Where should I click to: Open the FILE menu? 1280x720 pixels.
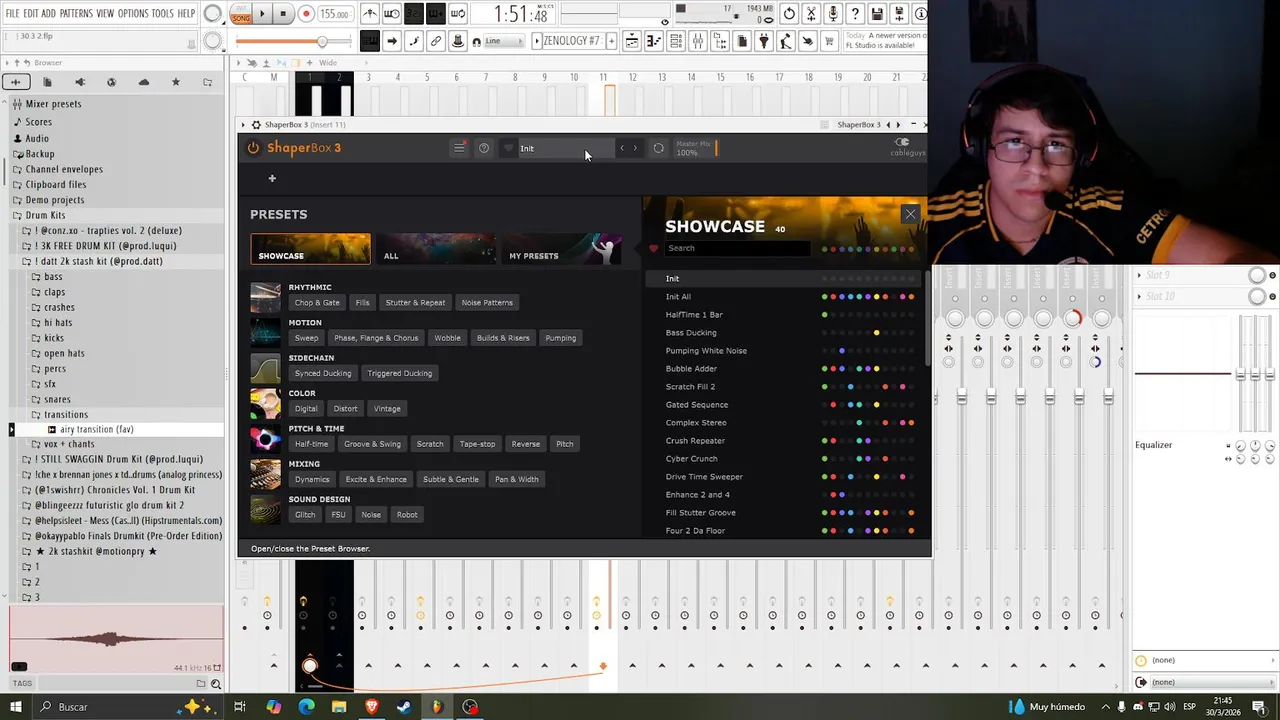point(12,13)
